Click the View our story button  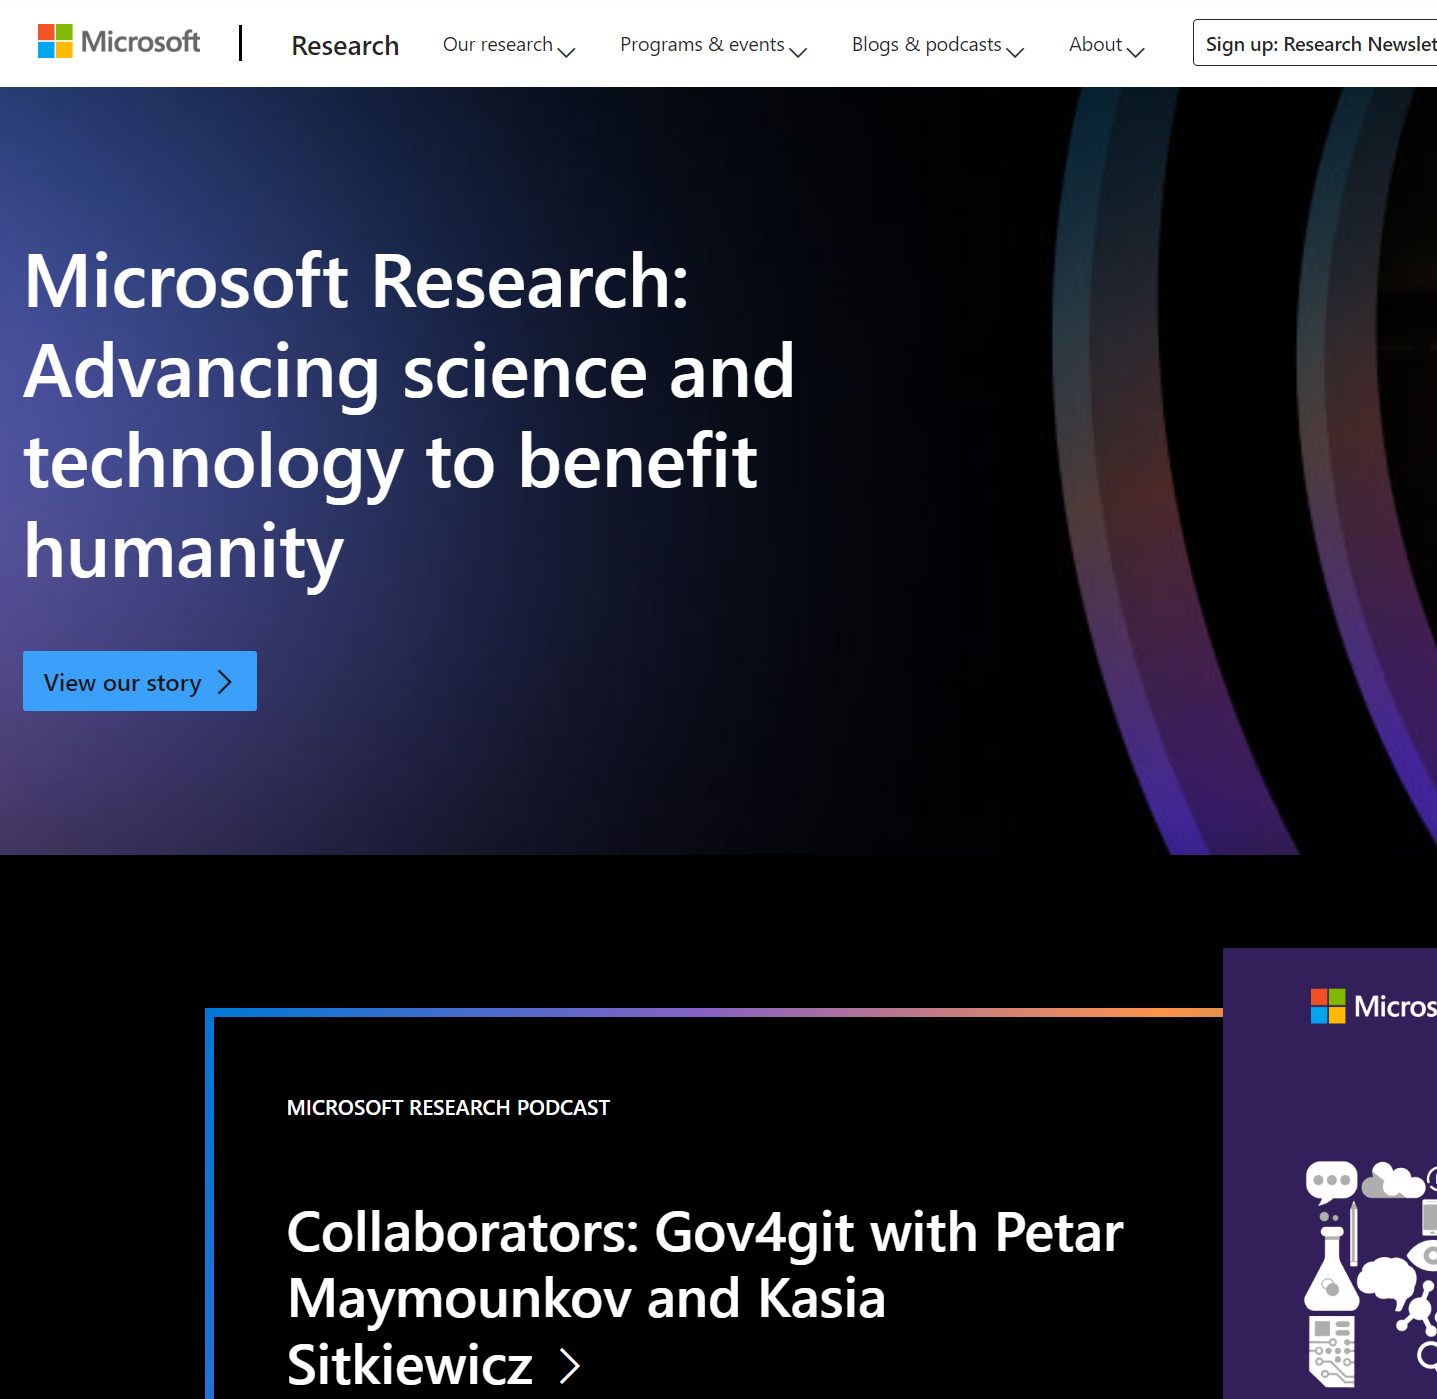pos(140,681)
